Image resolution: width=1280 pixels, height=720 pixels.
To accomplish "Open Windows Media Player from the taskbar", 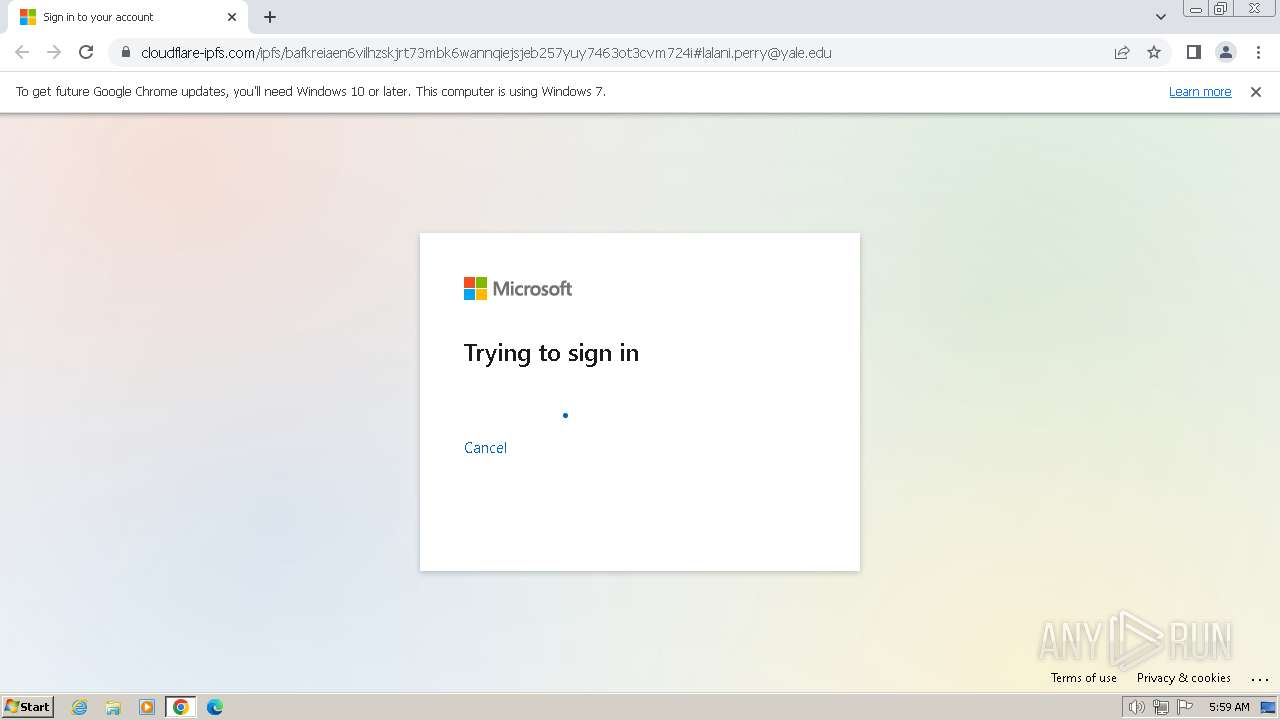I will (x=147, y=707).
